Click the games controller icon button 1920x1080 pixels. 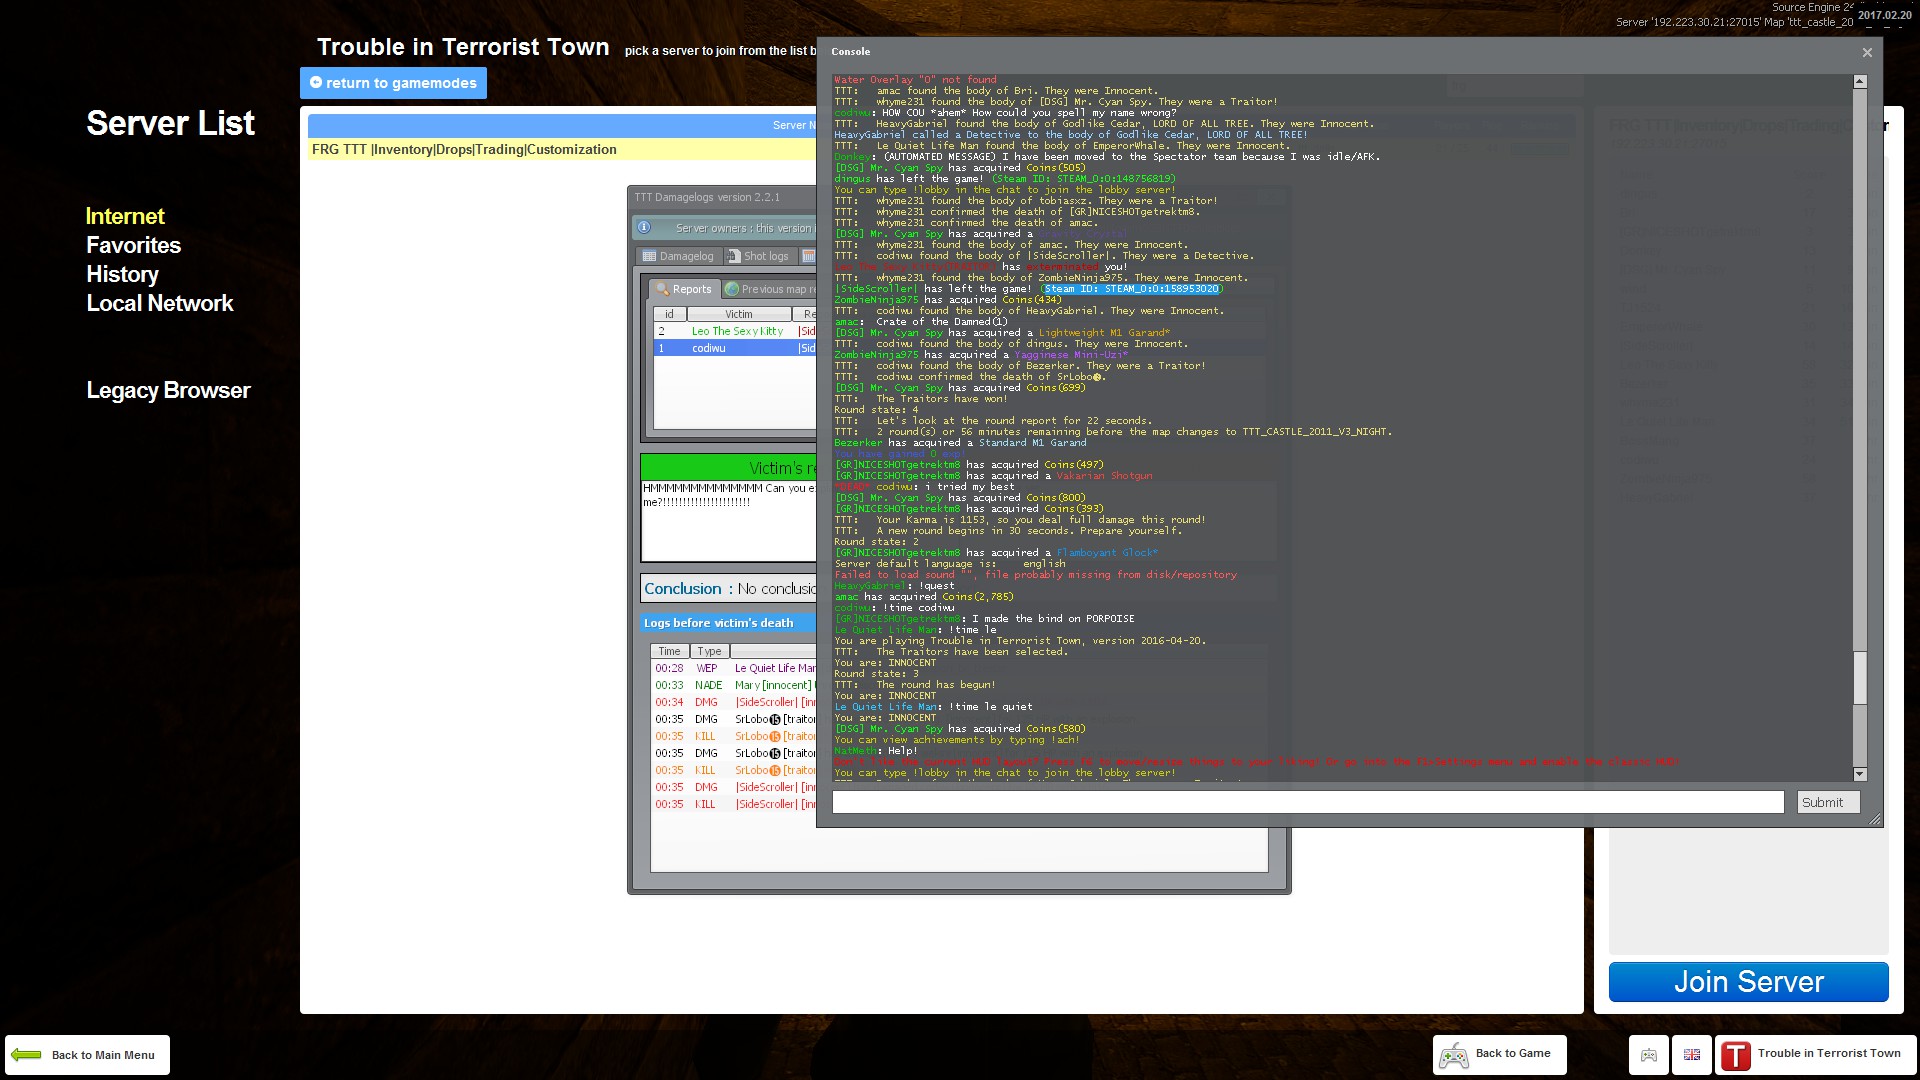tap(1649, 1055)
